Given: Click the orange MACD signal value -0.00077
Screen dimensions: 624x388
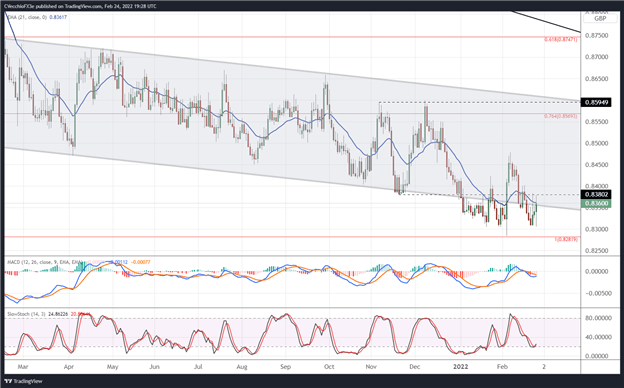Looking at the screenshot, I should coord(140,262).
